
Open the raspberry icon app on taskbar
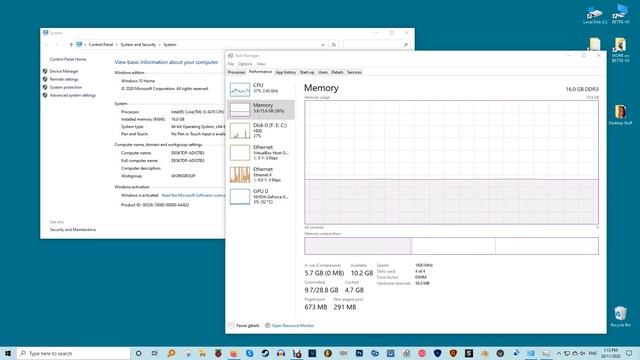(x=218, y=353)
